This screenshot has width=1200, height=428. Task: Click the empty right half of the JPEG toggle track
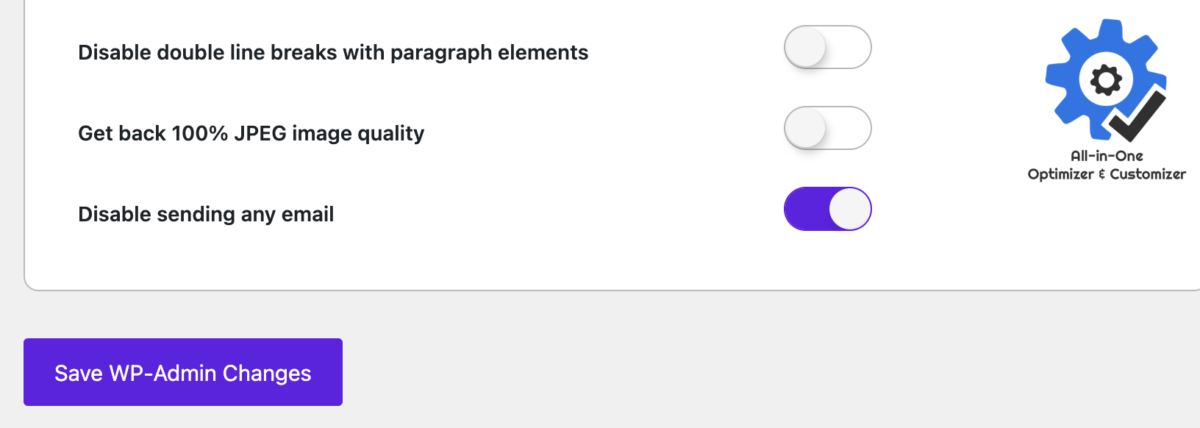tap(850, 128)
